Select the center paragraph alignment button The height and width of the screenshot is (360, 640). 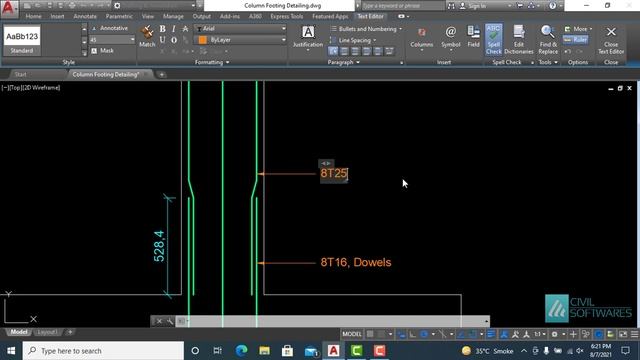(x=355, y=51)
